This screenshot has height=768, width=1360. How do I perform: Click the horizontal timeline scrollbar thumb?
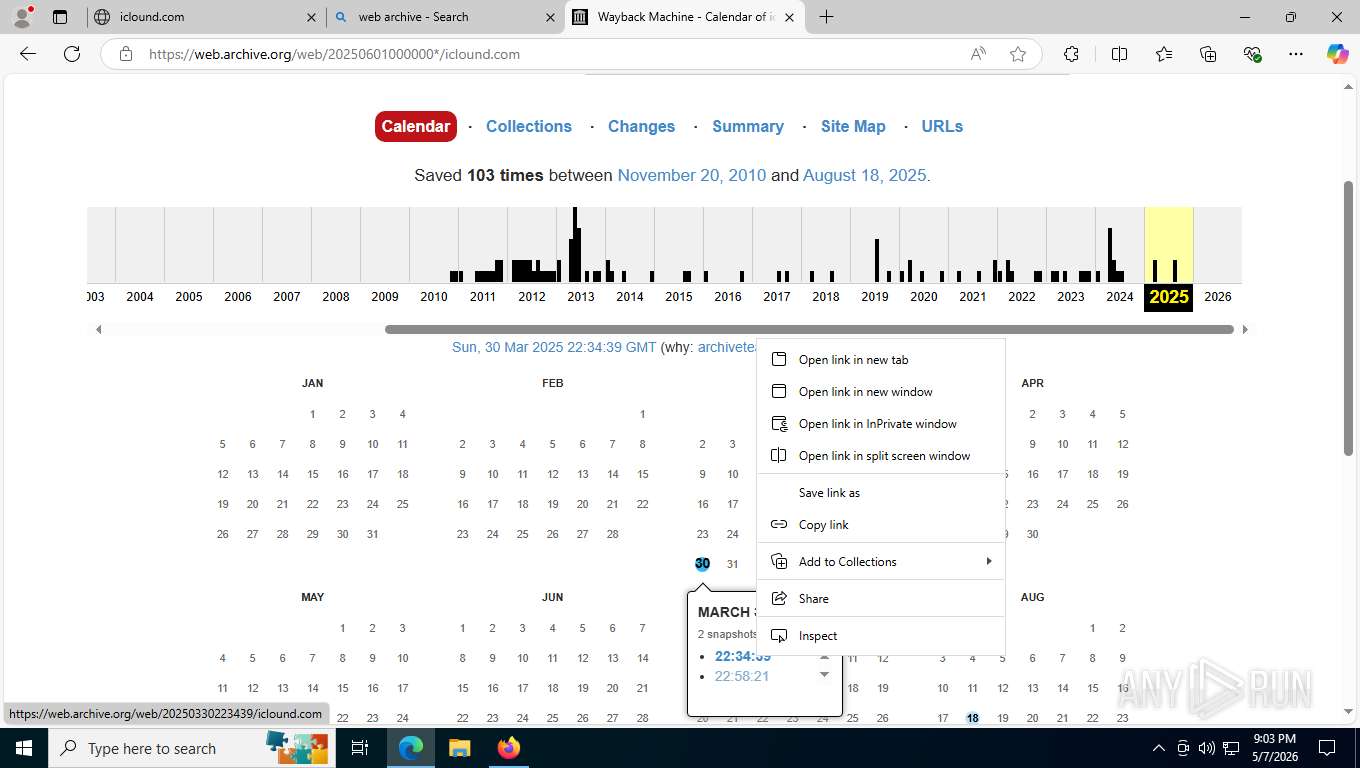809,329
